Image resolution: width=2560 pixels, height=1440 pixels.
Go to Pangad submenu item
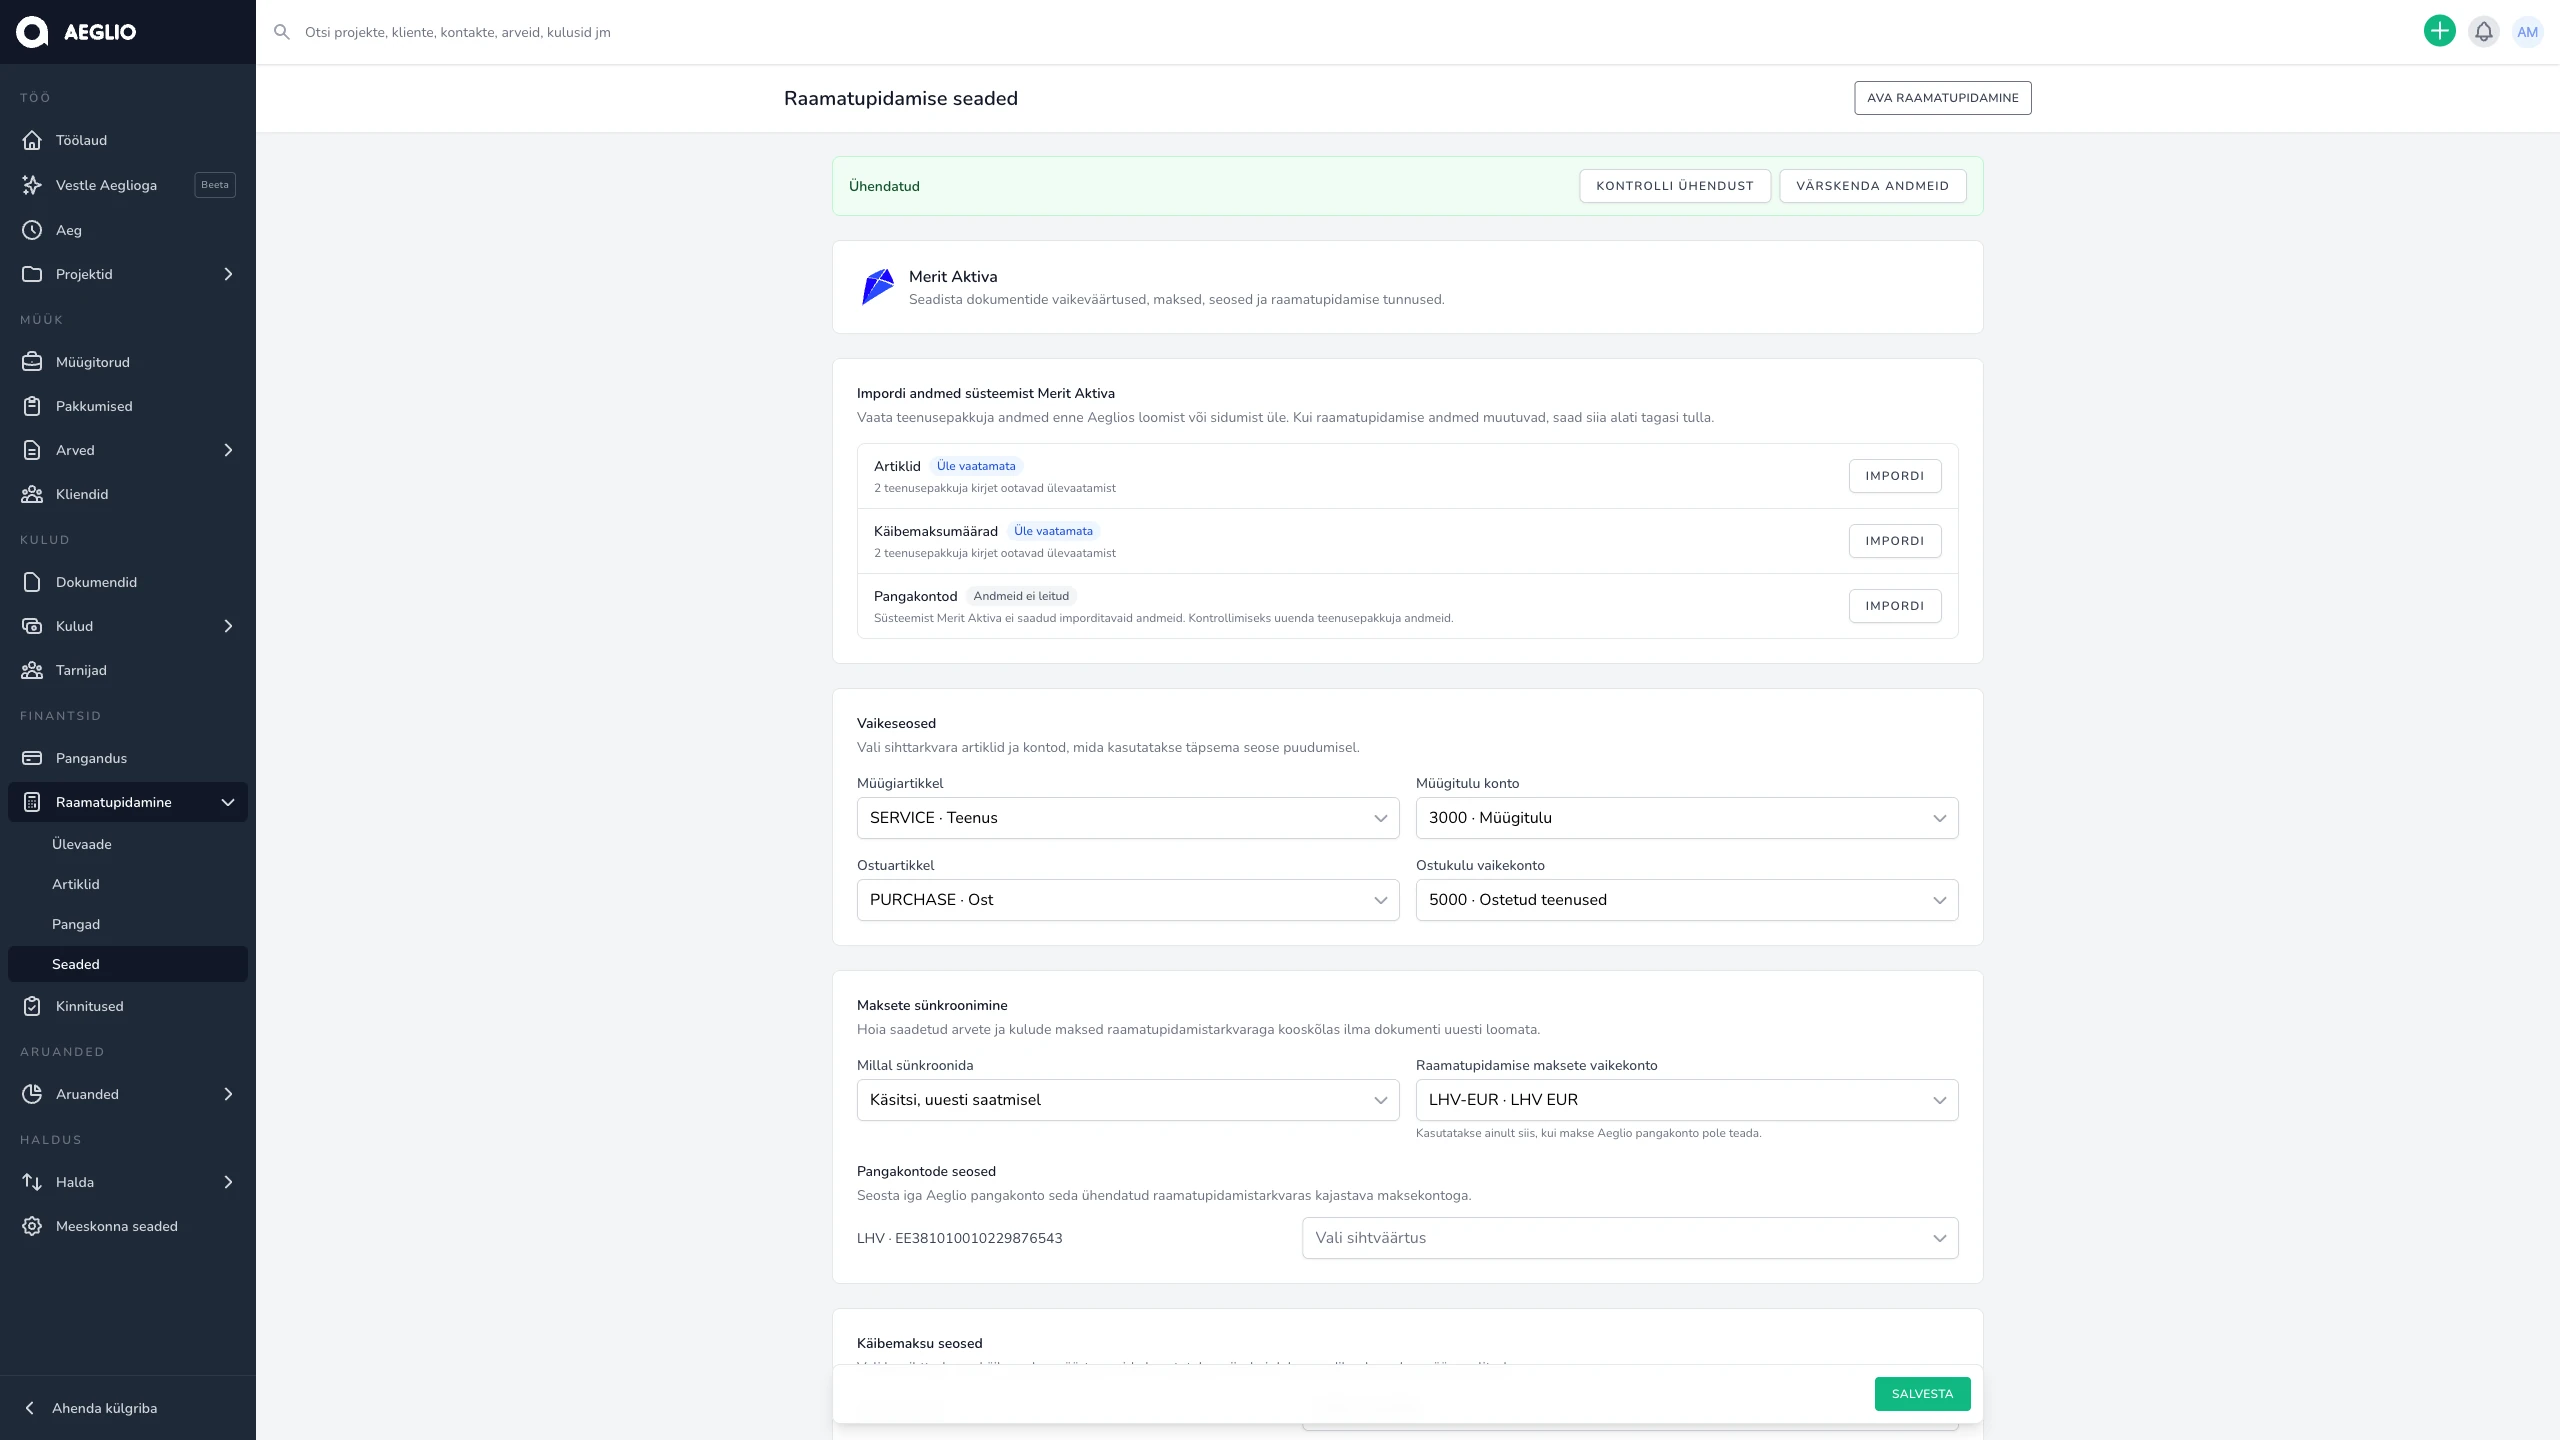[128, 924]
